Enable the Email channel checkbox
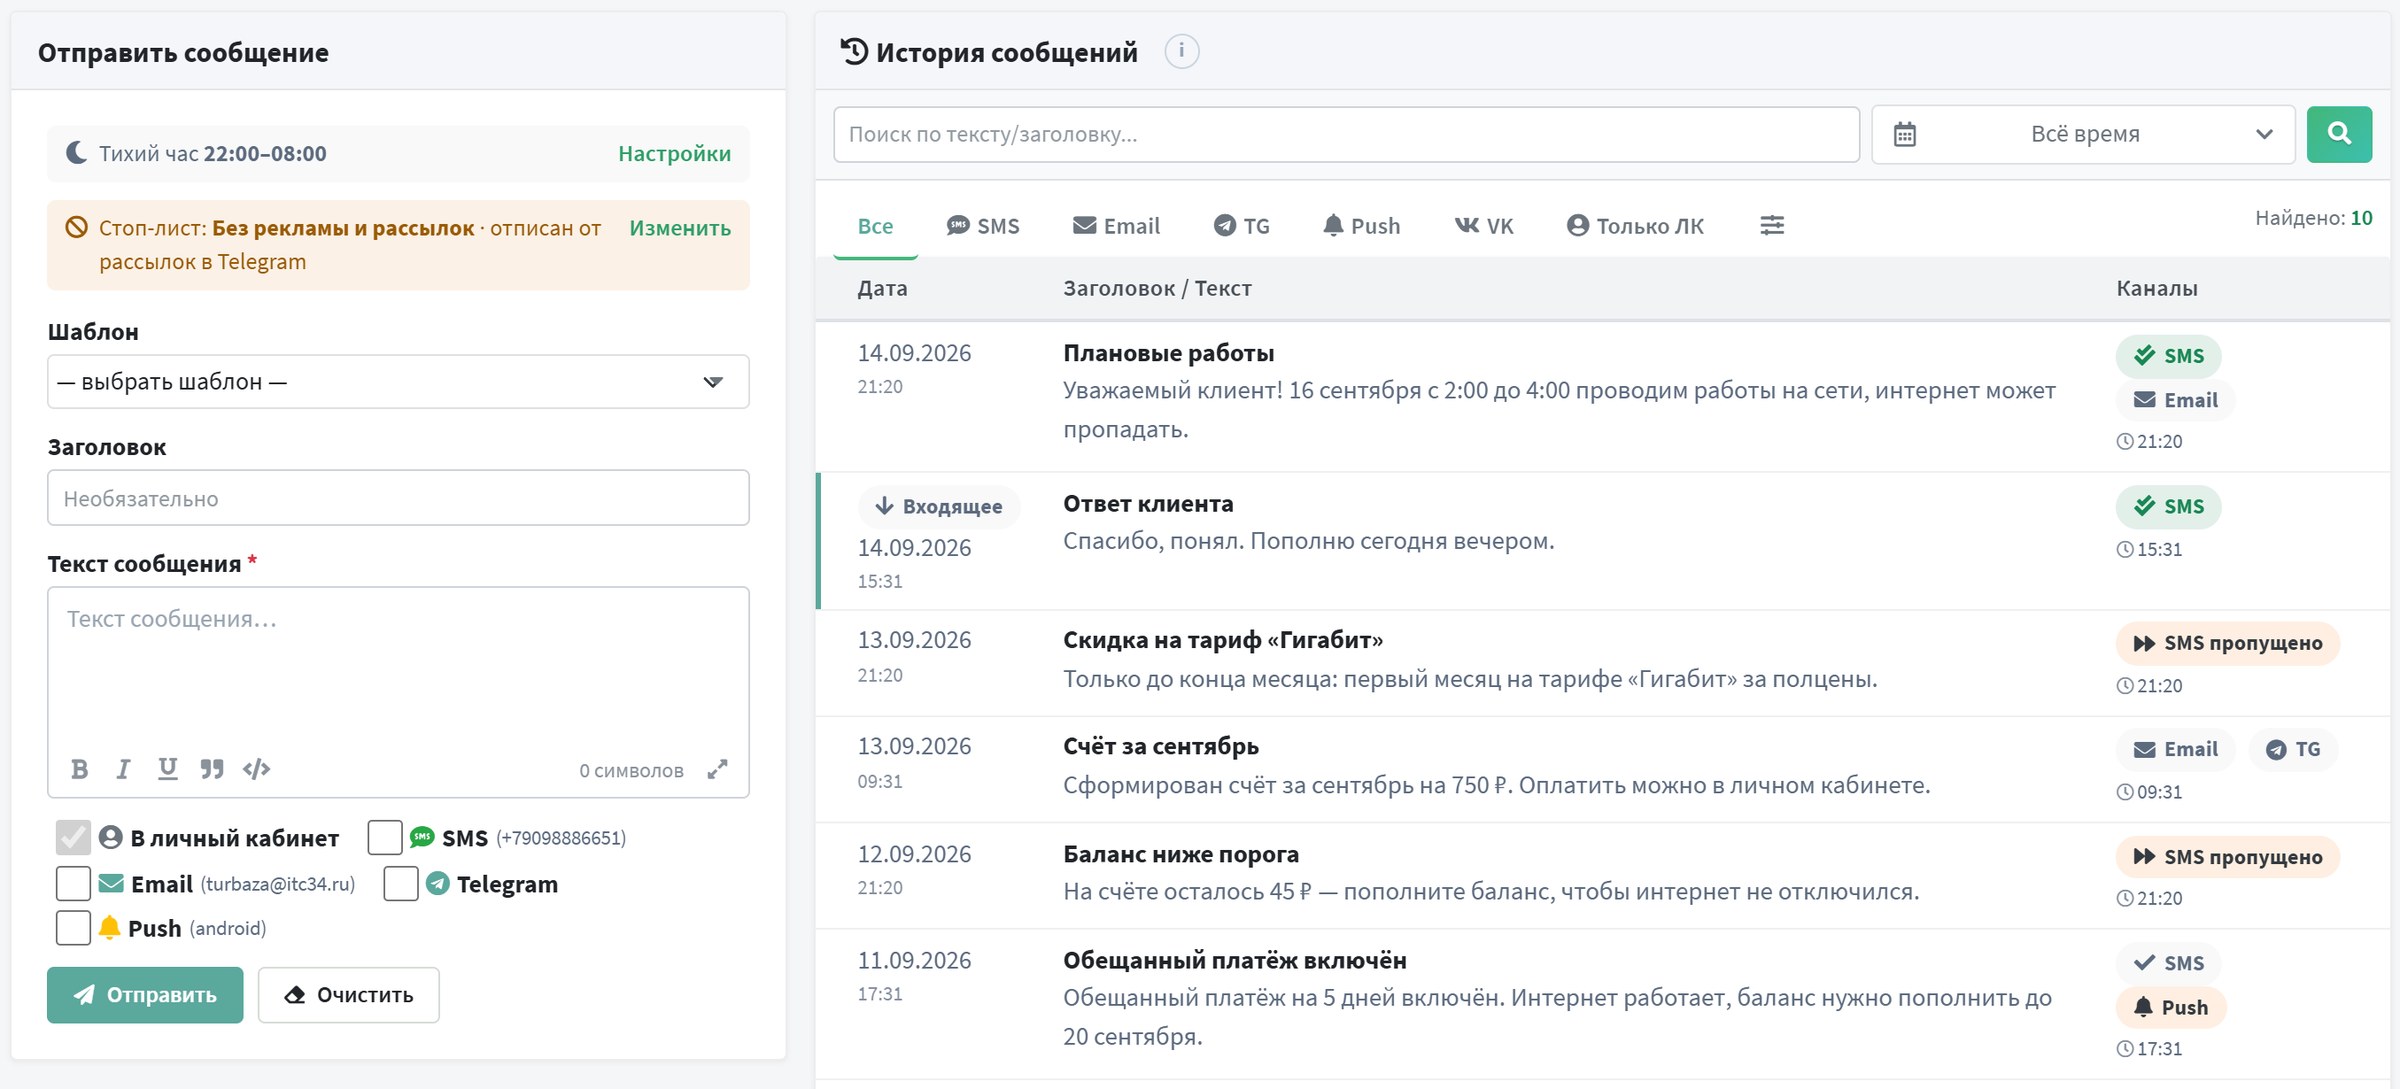This screenshot has width=2400, height=1089. [x=73, y=884]
